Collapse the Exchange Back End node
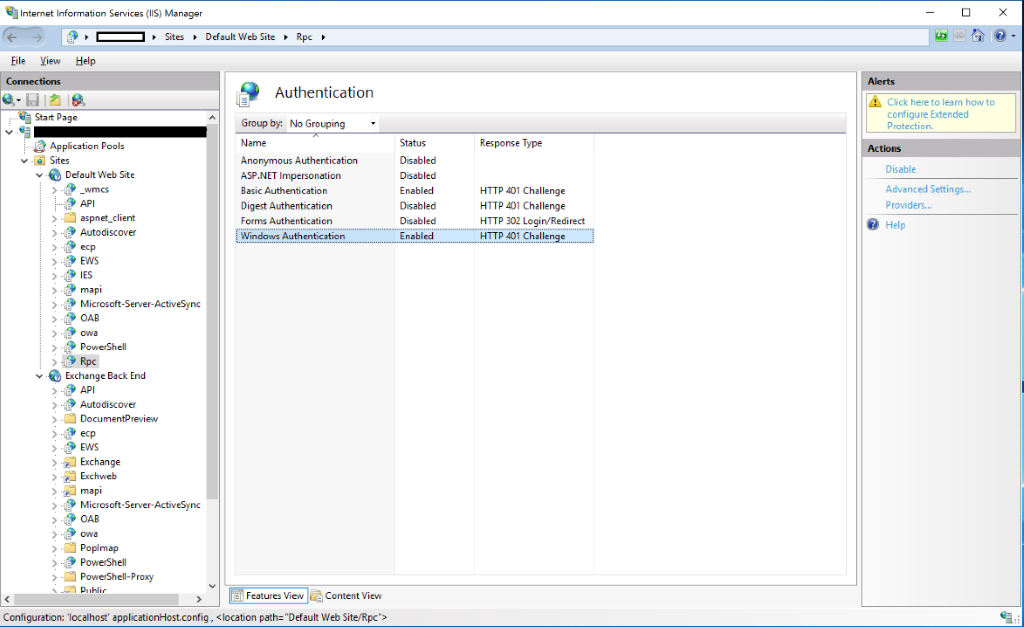1024x627 pixels. point(40,376)
